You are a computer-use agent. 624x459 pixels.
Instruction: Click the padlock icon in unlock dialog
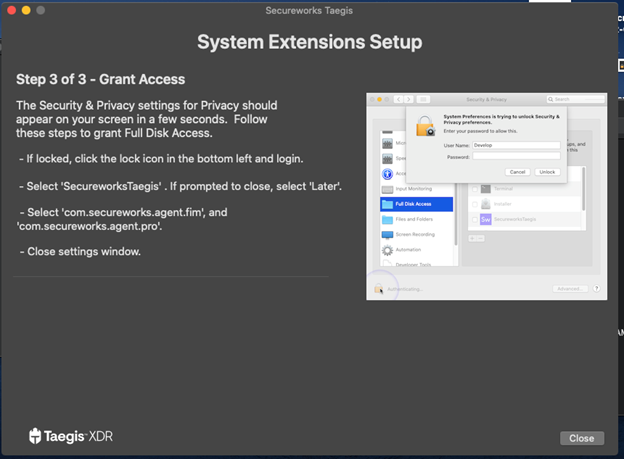click(x=423, y=128)
